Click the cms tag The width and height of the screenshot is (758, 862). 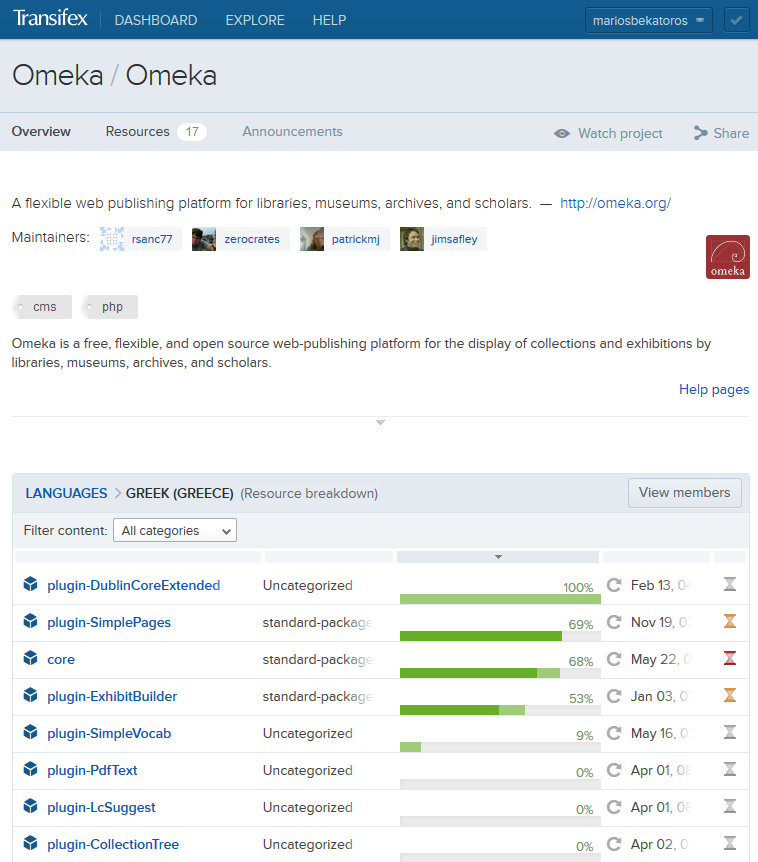[x=42, y=307]
